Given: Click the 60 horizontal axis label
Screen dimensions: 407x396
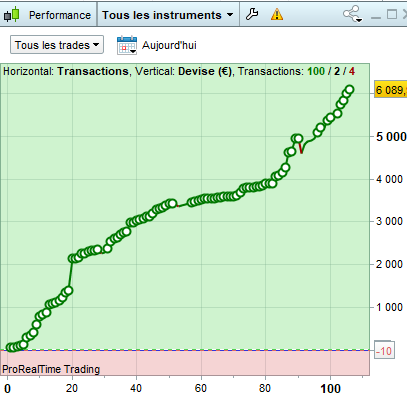Looking at the screenshot, I should tap(201, 388).
